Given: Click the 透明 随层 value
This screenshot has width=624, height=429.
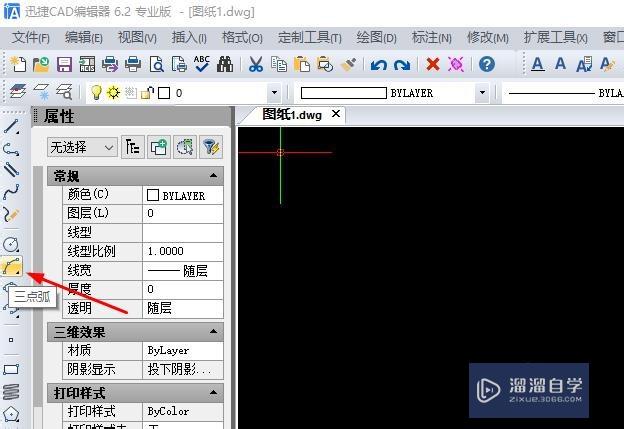Looking at the screenshot, I should click(183, 308).
